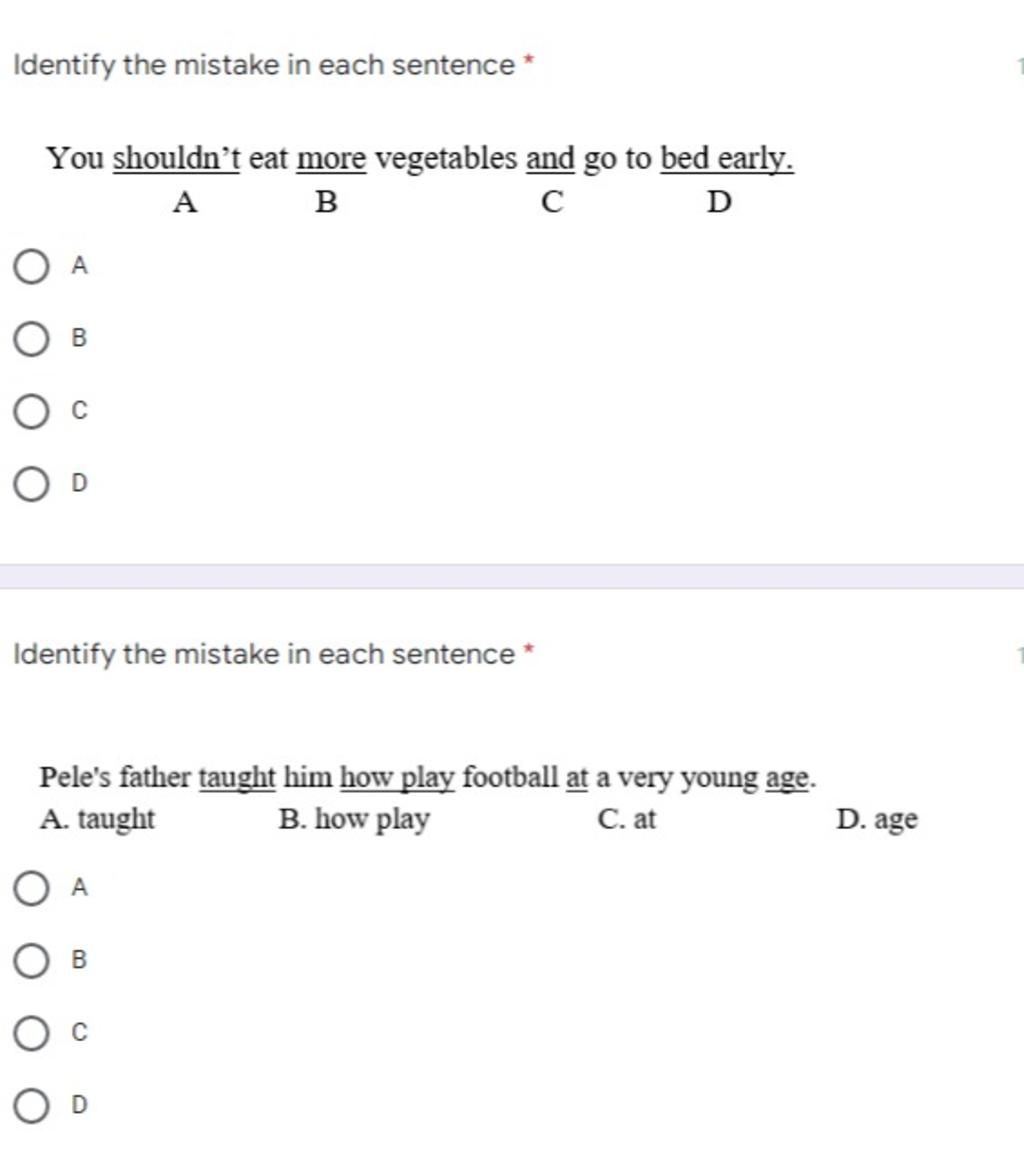Click the "B. how play" answer label
Image resolution: width=1024 pixels, height=1164 pixels.
[354, 820]
